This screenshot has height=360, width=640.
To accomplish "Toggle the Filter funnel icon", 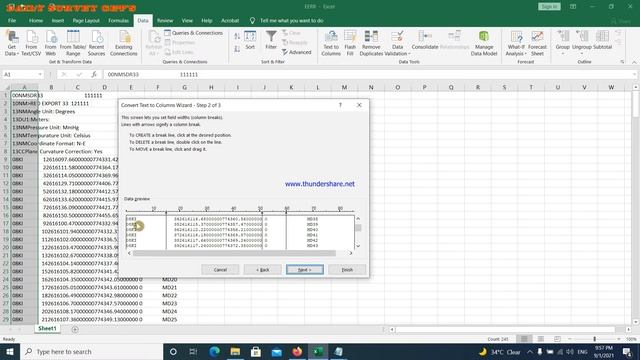I will pyautogui.click(x=271, y=40).
